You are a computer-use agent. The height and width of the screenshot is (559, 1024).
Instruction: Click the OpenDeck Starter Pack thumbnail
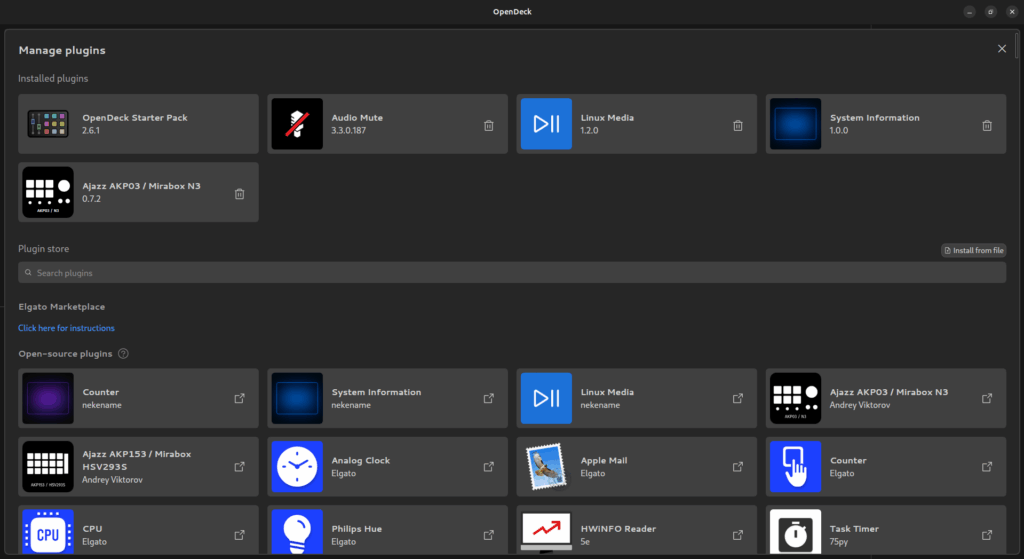click(48, 124)
